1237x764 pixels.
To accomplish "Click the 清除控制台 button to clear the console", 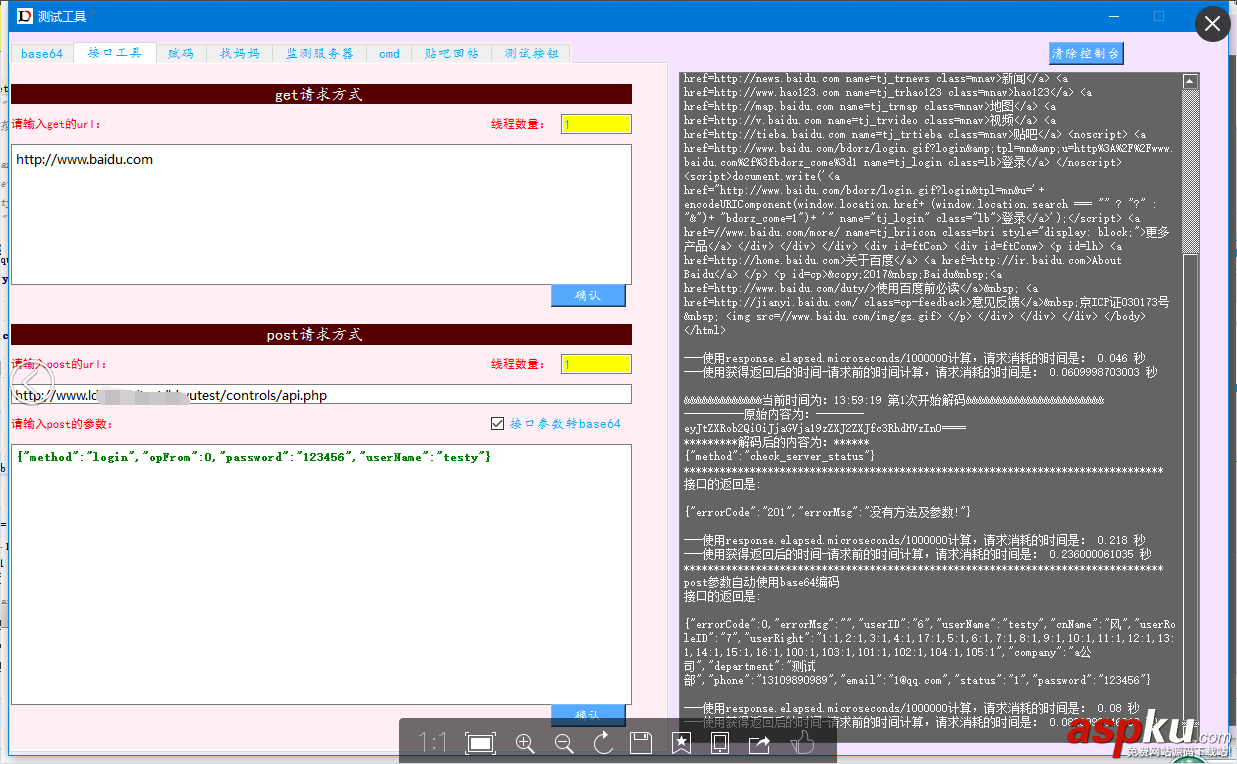I will [x=1086, y=53].
